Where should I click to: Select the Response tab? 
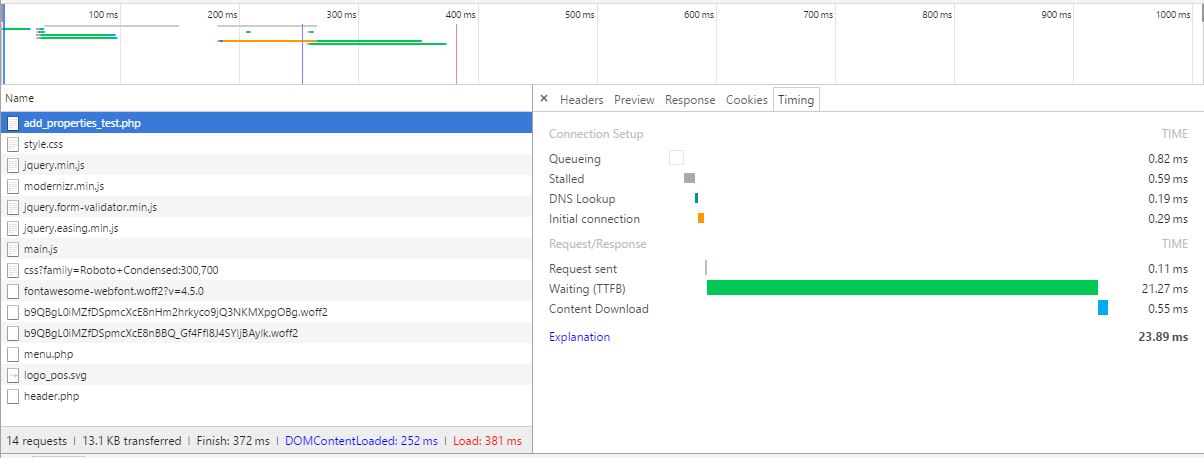coord(690,100)
